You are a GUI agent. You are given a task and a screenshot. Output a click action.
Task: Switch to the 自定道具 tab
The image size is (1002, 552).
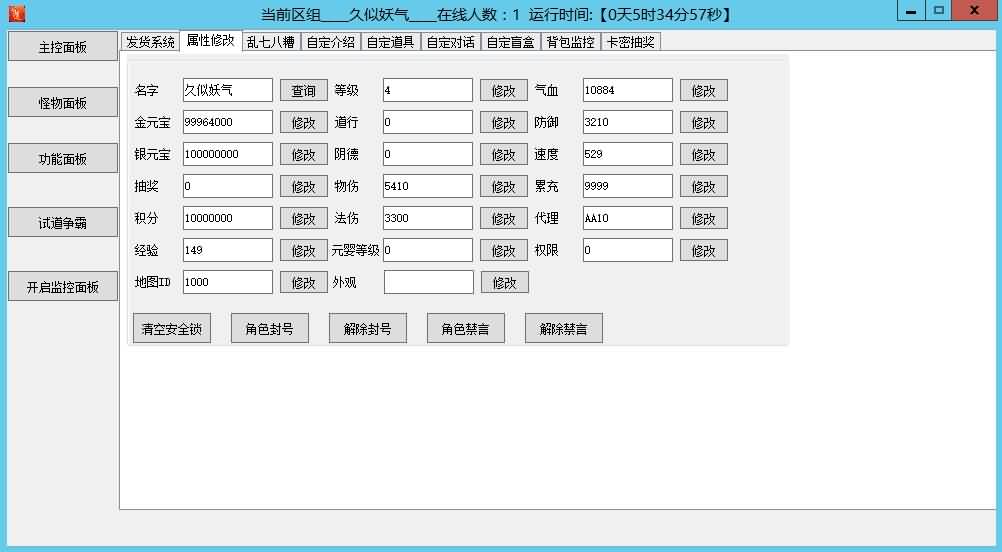tap(390, 42)
